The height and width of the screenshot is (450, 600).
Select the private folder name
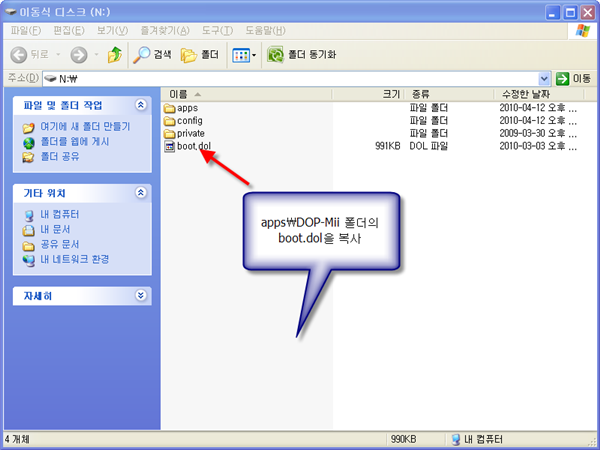pos(191,134)
